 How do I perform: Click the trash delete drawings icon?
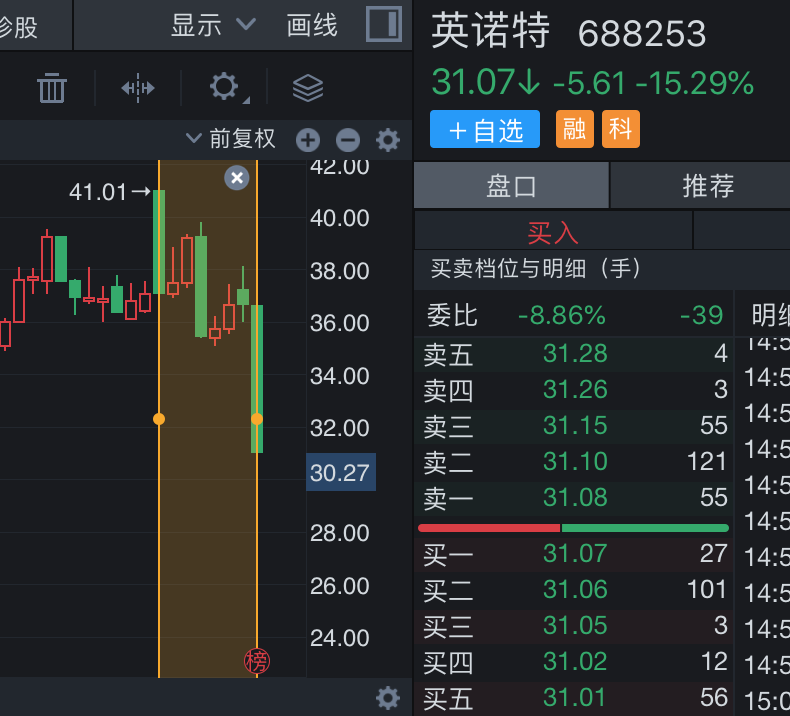pos(52,88)
